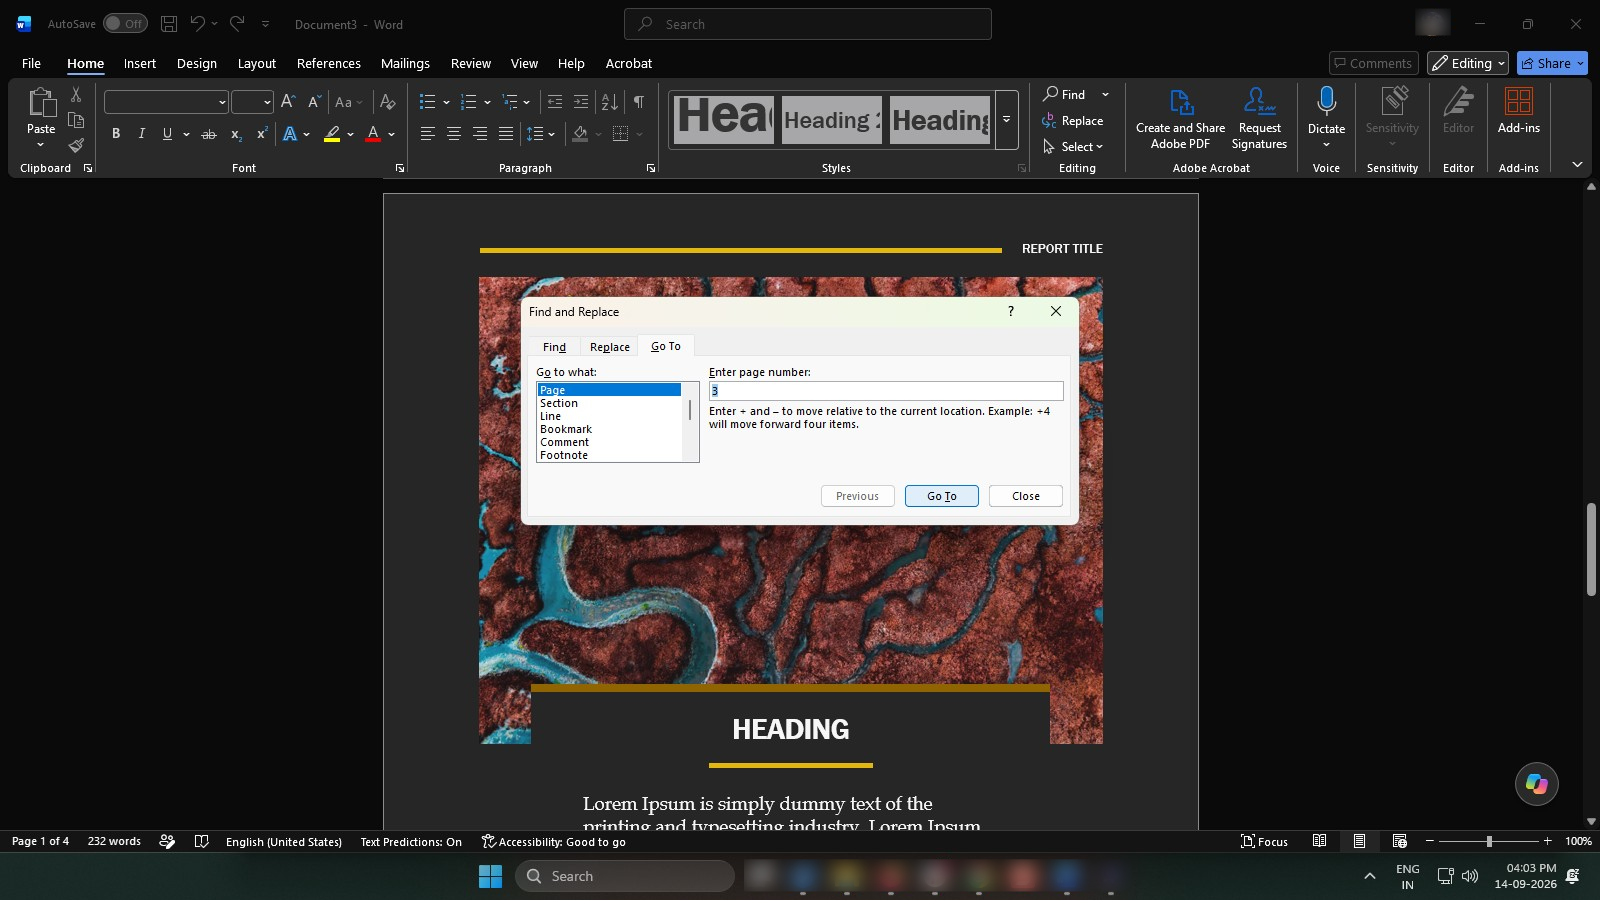This screenshot has width=1600, height=900.
Task: Switch to Web Layout view
Action: (1400, 842)
